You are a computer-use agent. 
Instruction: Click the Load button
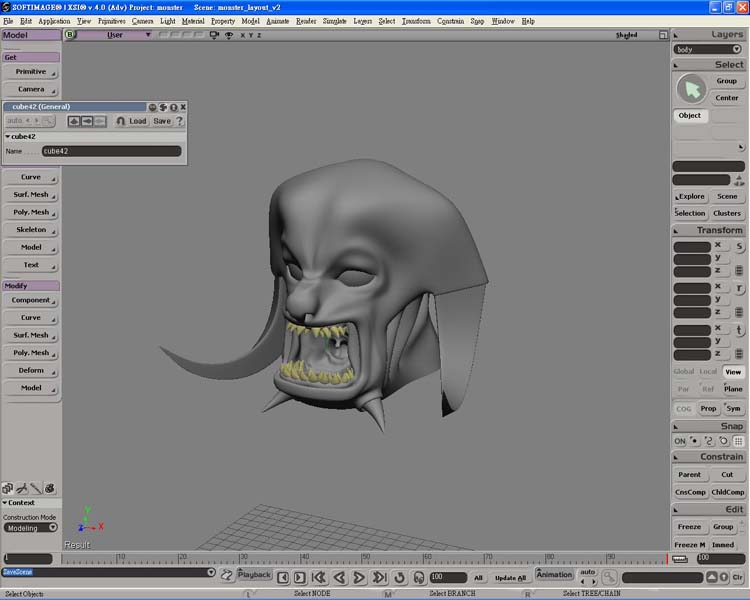[x=138, y=121]
